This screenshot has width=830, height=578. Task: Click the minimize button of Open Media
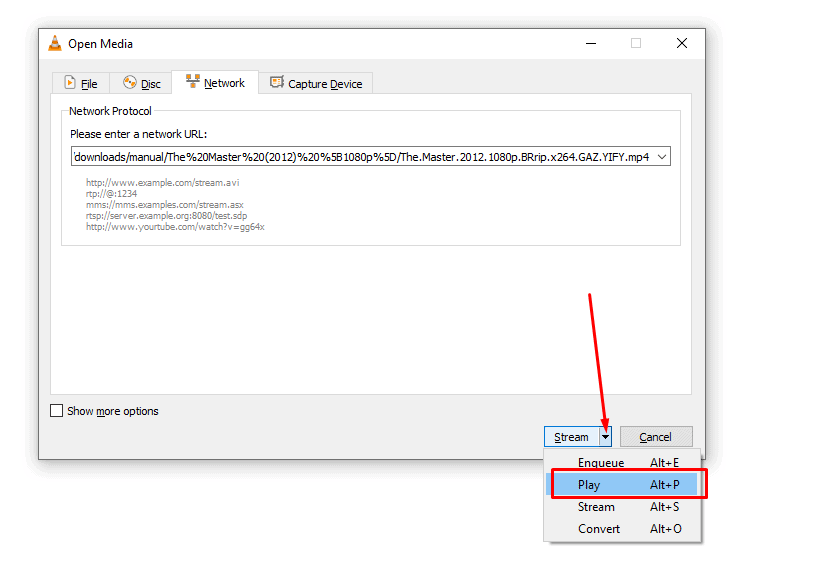pos(591,43)
